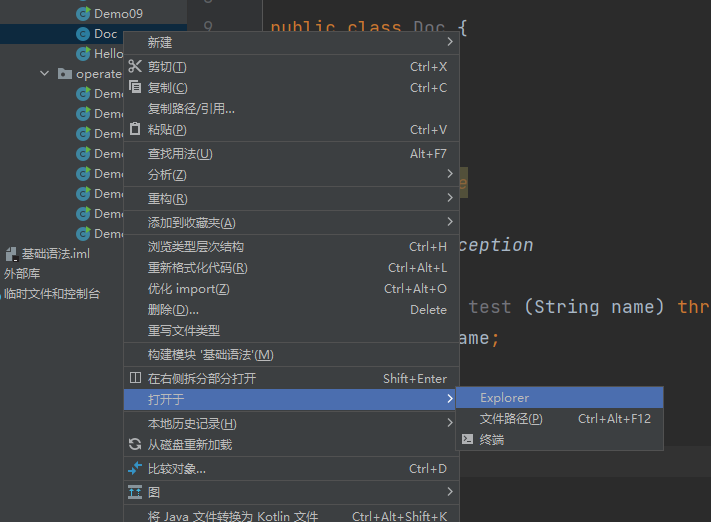This screenshot has width=711, height=522.
Task: Expand the 分析(Z) submenu arrow
Action: click(x=449, y=174)
